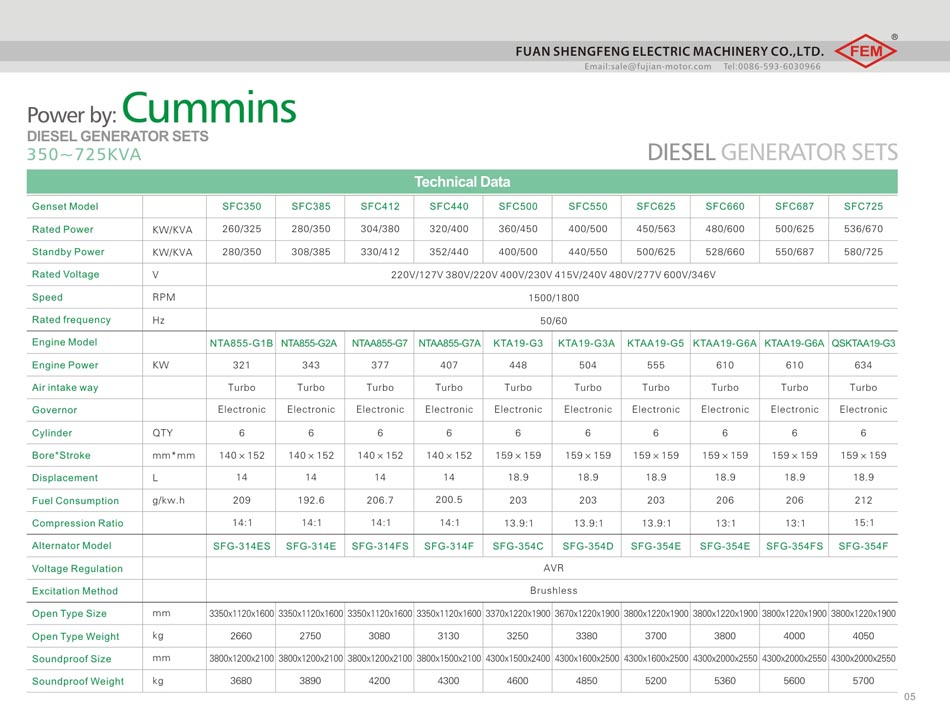Click the standby power value 580/725
The height and width of the screenshot is (717, 950).
pos(863,252)
